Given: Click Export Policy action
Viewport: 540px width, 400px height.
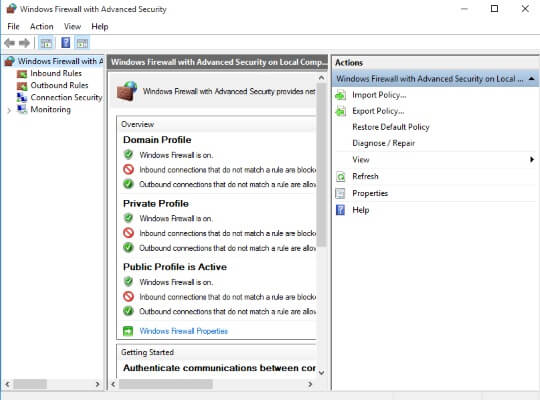Looking at the screenshot, I should (378, 111).
